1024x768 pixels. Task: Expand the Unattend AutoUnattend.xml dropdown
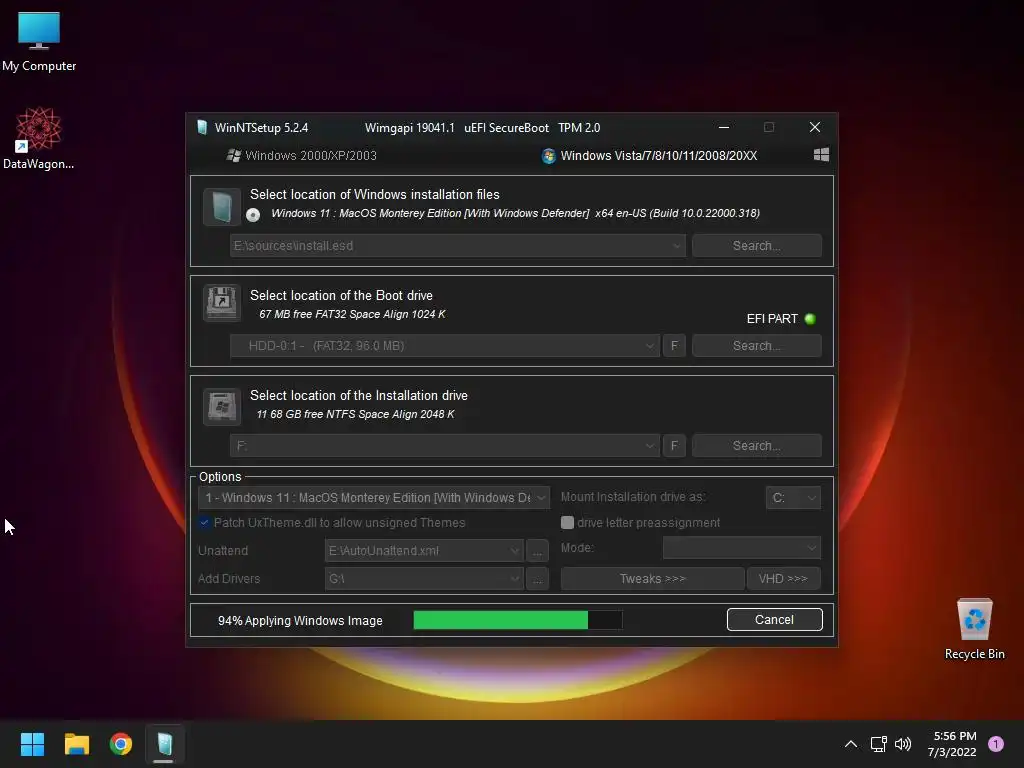pos(515,551)
